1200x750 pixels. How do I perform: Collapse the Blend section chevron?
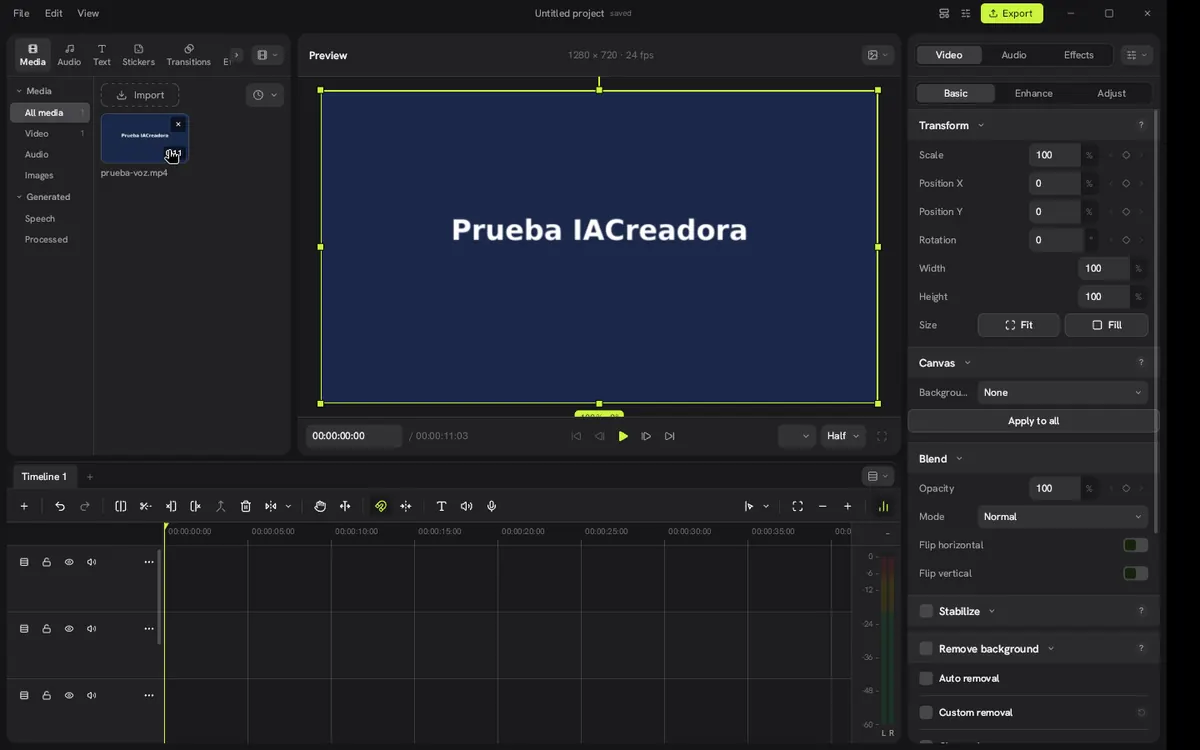tap(959, 459)
